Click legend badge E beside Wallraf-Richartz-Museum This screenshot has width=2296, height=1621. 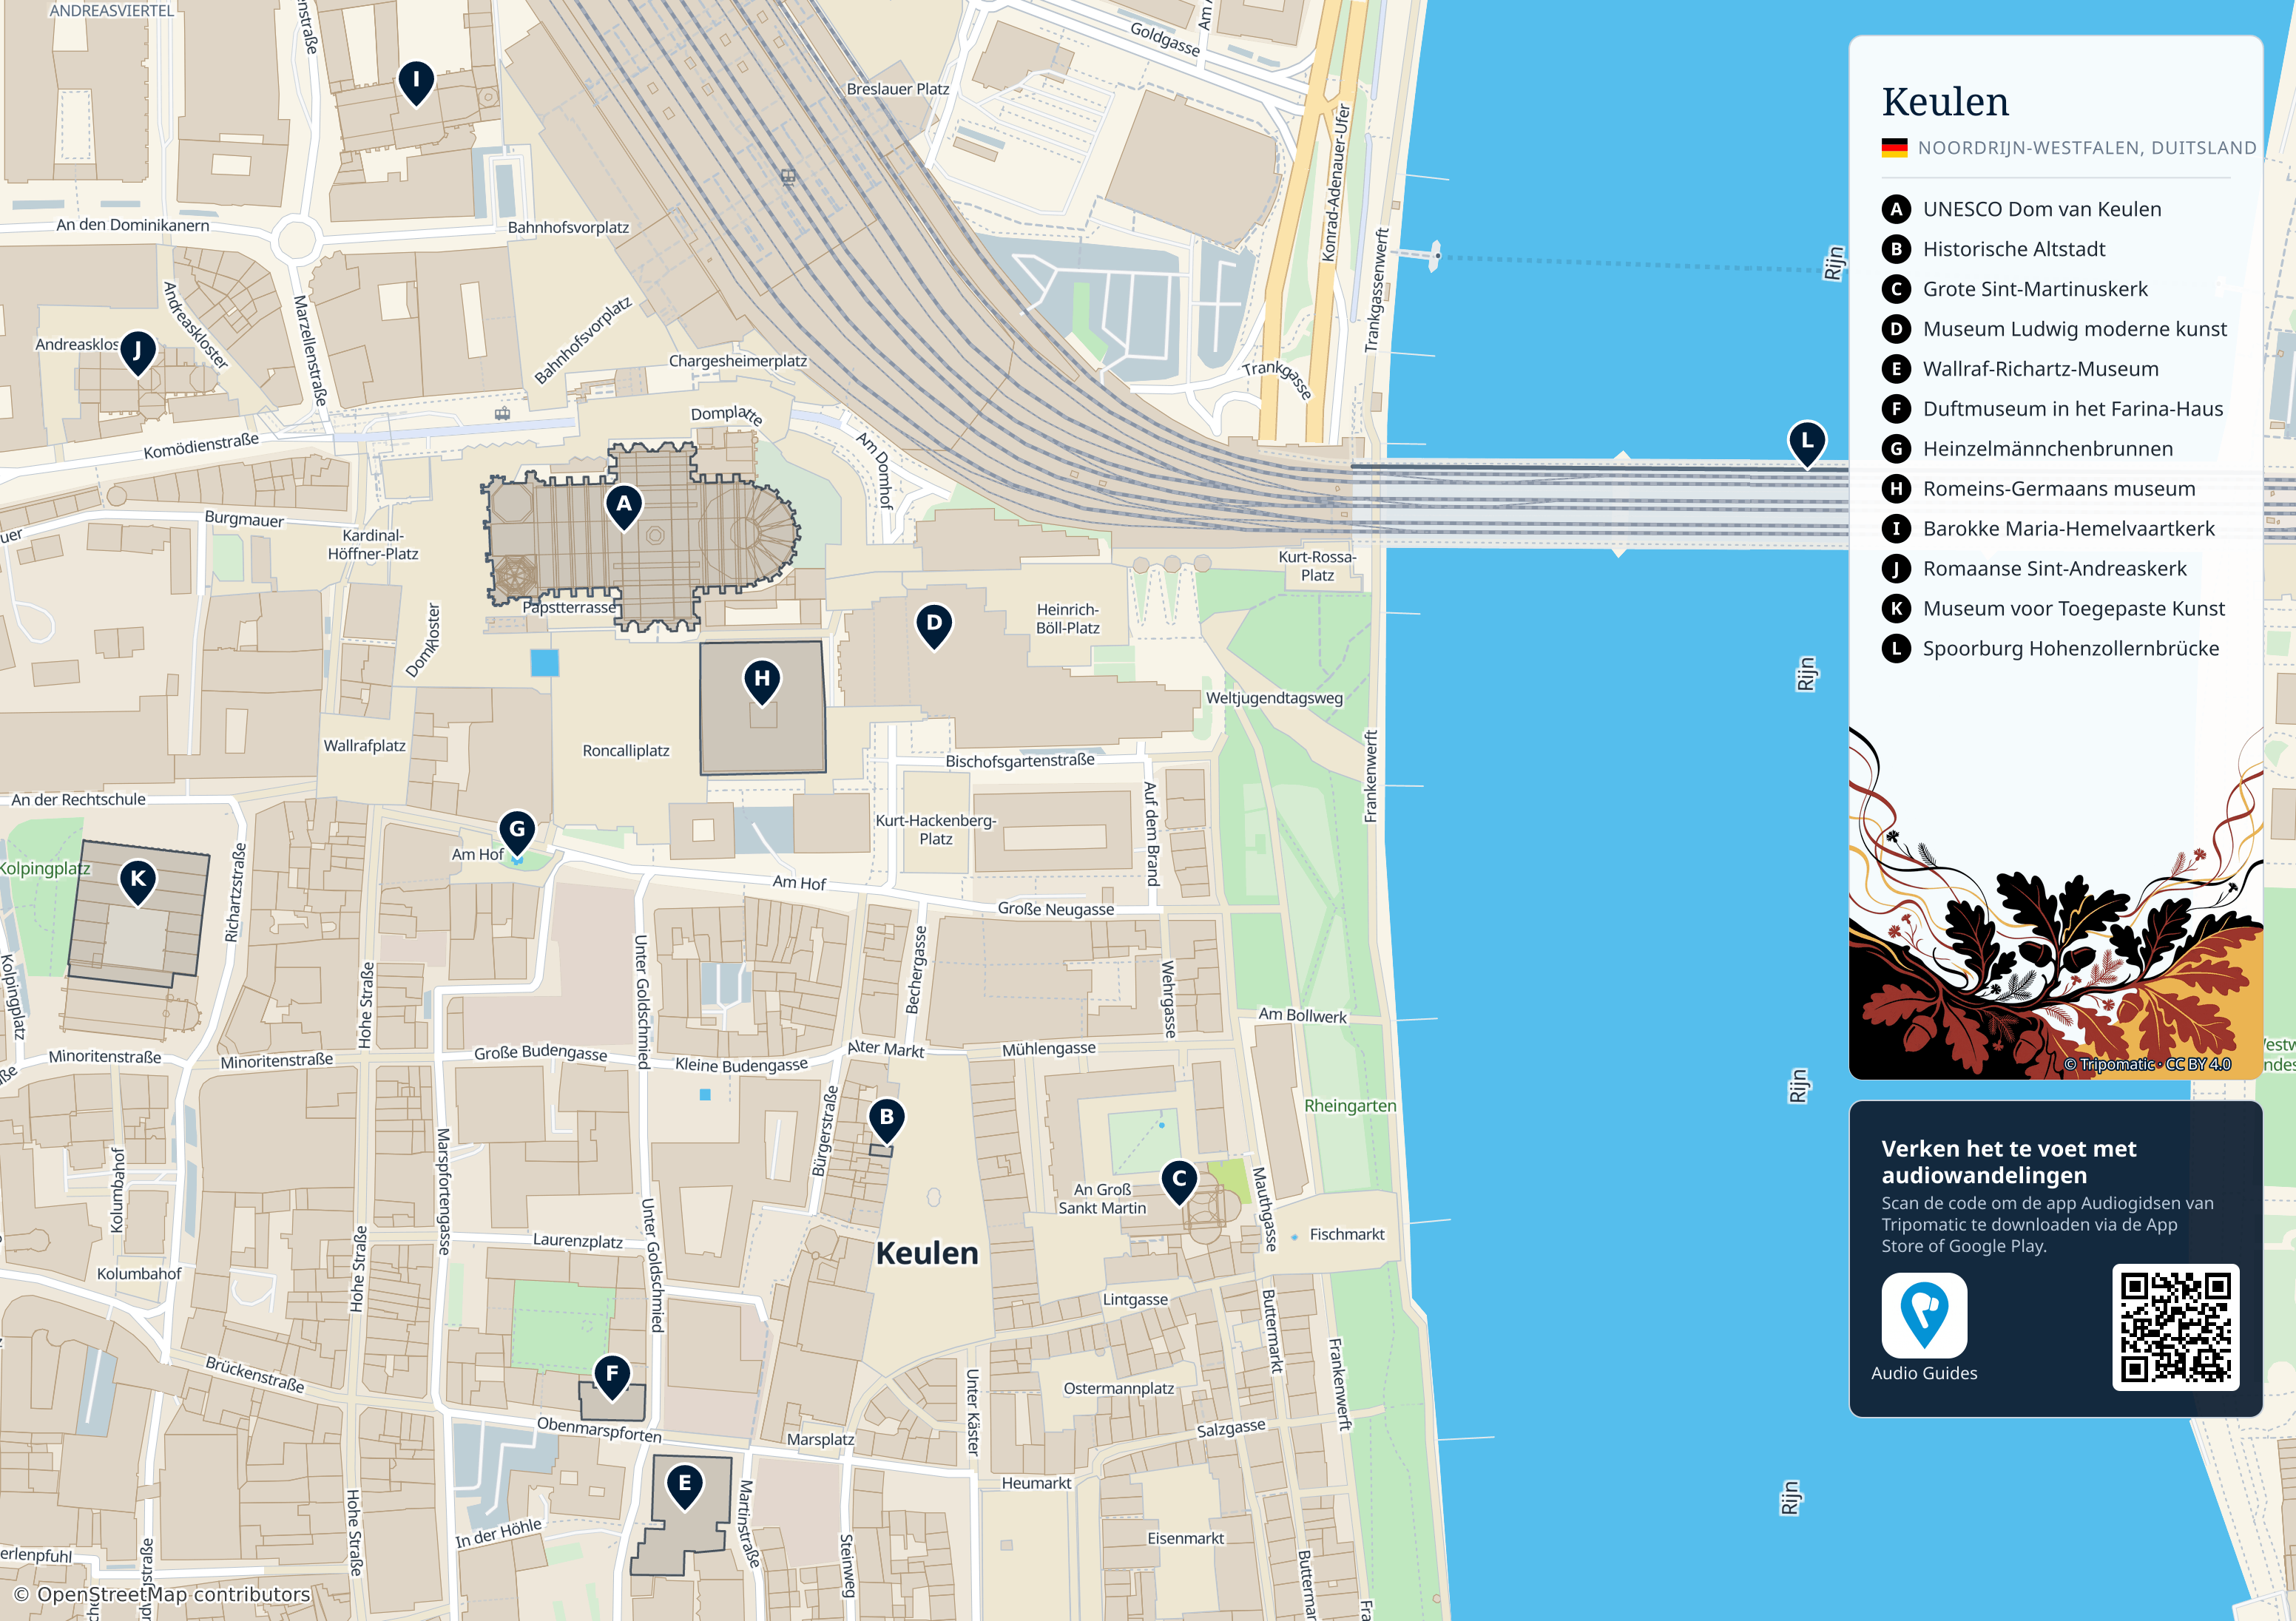click(x=1896, y=369)
